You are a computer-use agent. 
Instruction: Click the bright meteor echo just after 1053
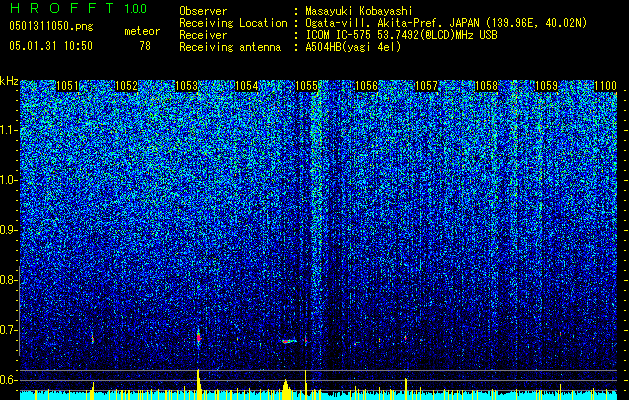click(198, 337)
